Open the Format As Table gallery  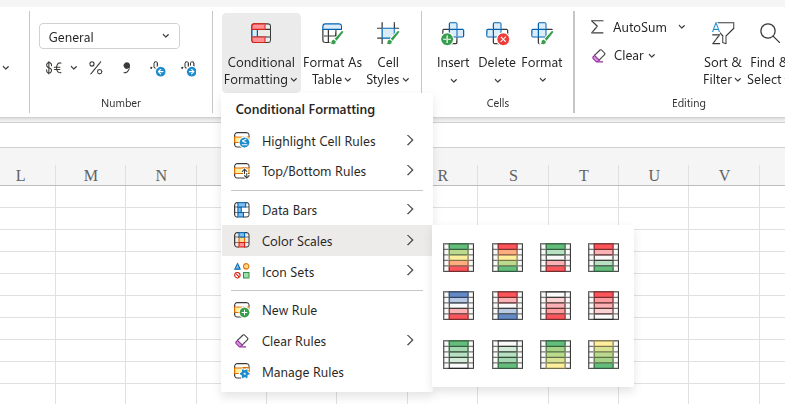[332, 53]
